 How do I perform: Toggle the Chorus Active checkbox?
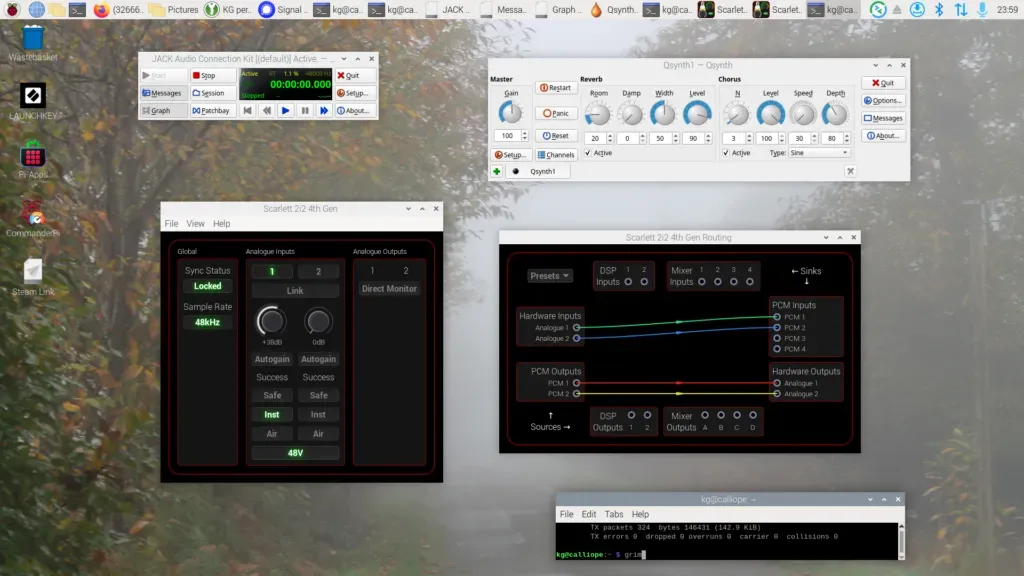pyautogui.click(x=726, y=153)
